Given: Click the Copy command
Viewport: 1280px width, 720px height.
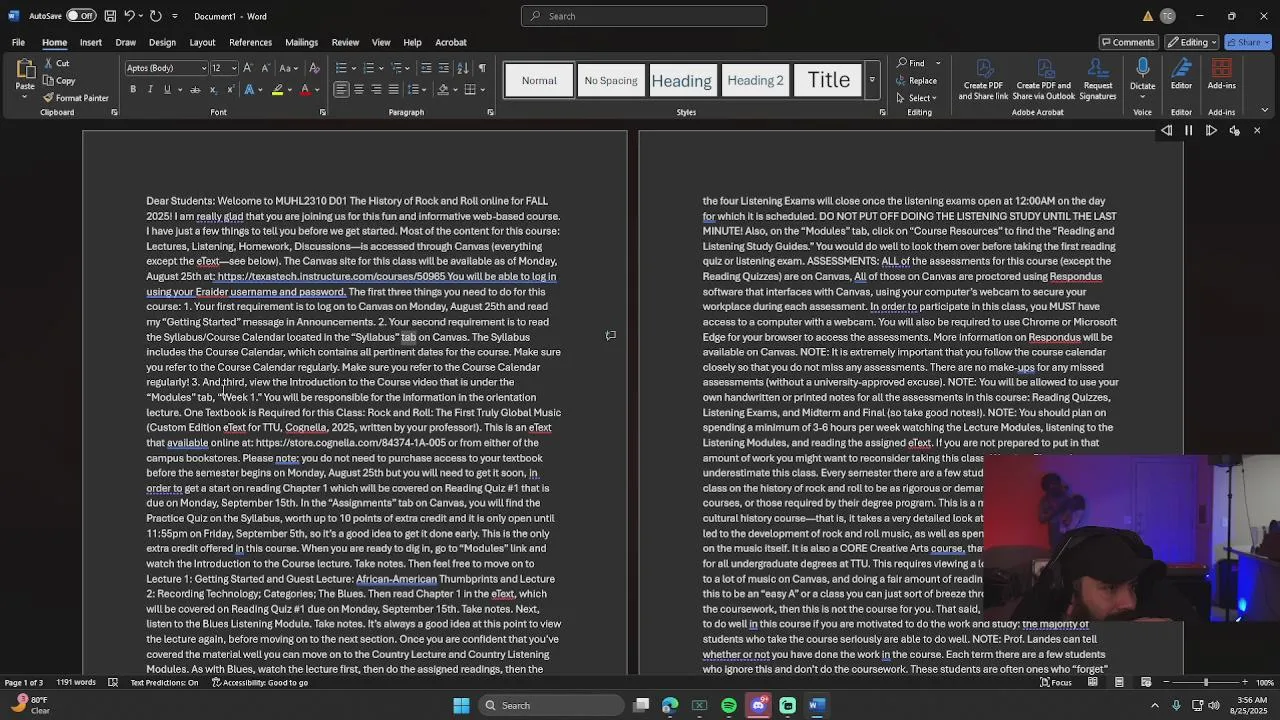Looking at the screenshot, I should click(59, 80).
